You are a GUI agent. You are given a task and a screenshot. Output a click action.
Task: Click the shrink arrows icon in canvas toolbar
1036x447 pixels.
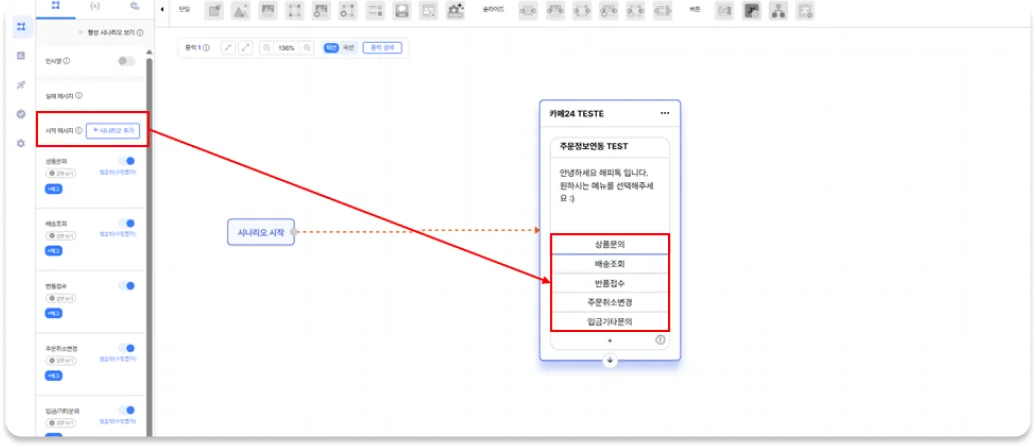tap(228, 48)
